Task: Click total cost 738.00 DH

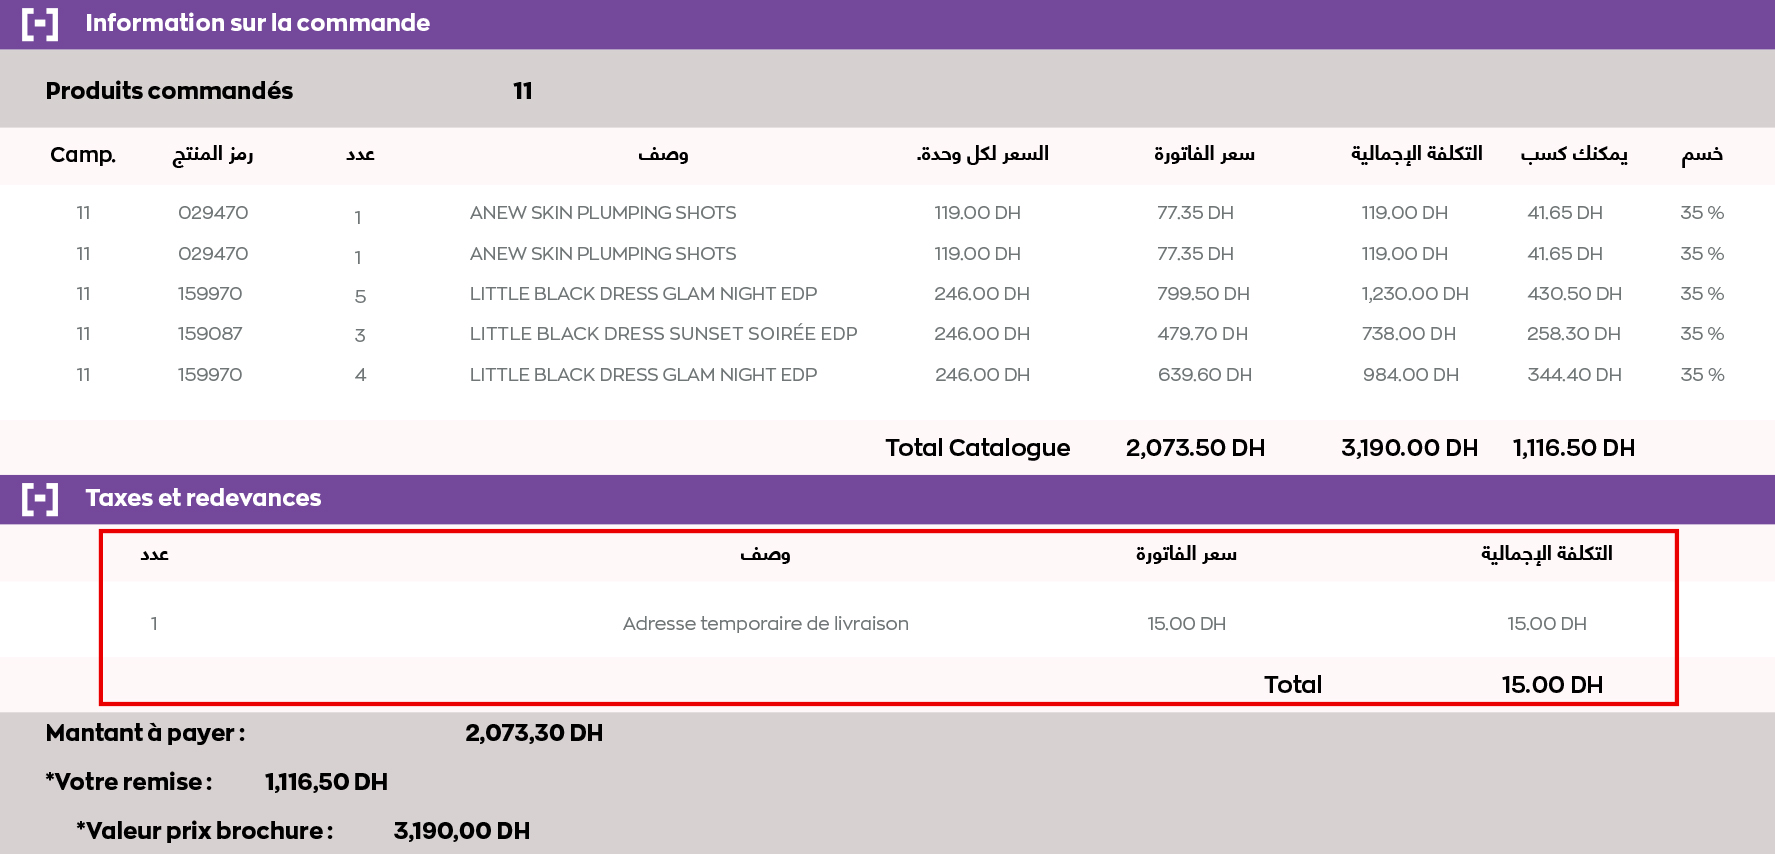Action: click(x=1408, y=334)
